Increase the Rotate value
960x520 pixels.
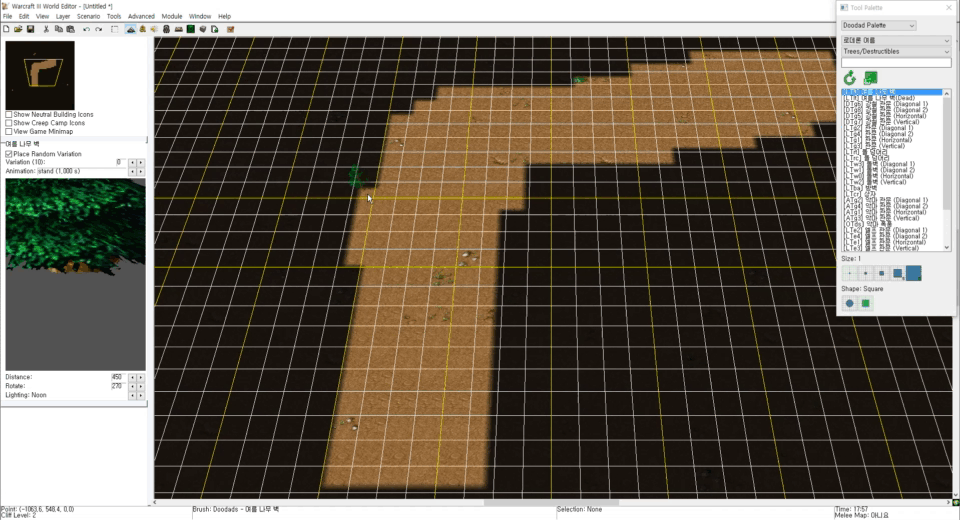click(141, 386)
